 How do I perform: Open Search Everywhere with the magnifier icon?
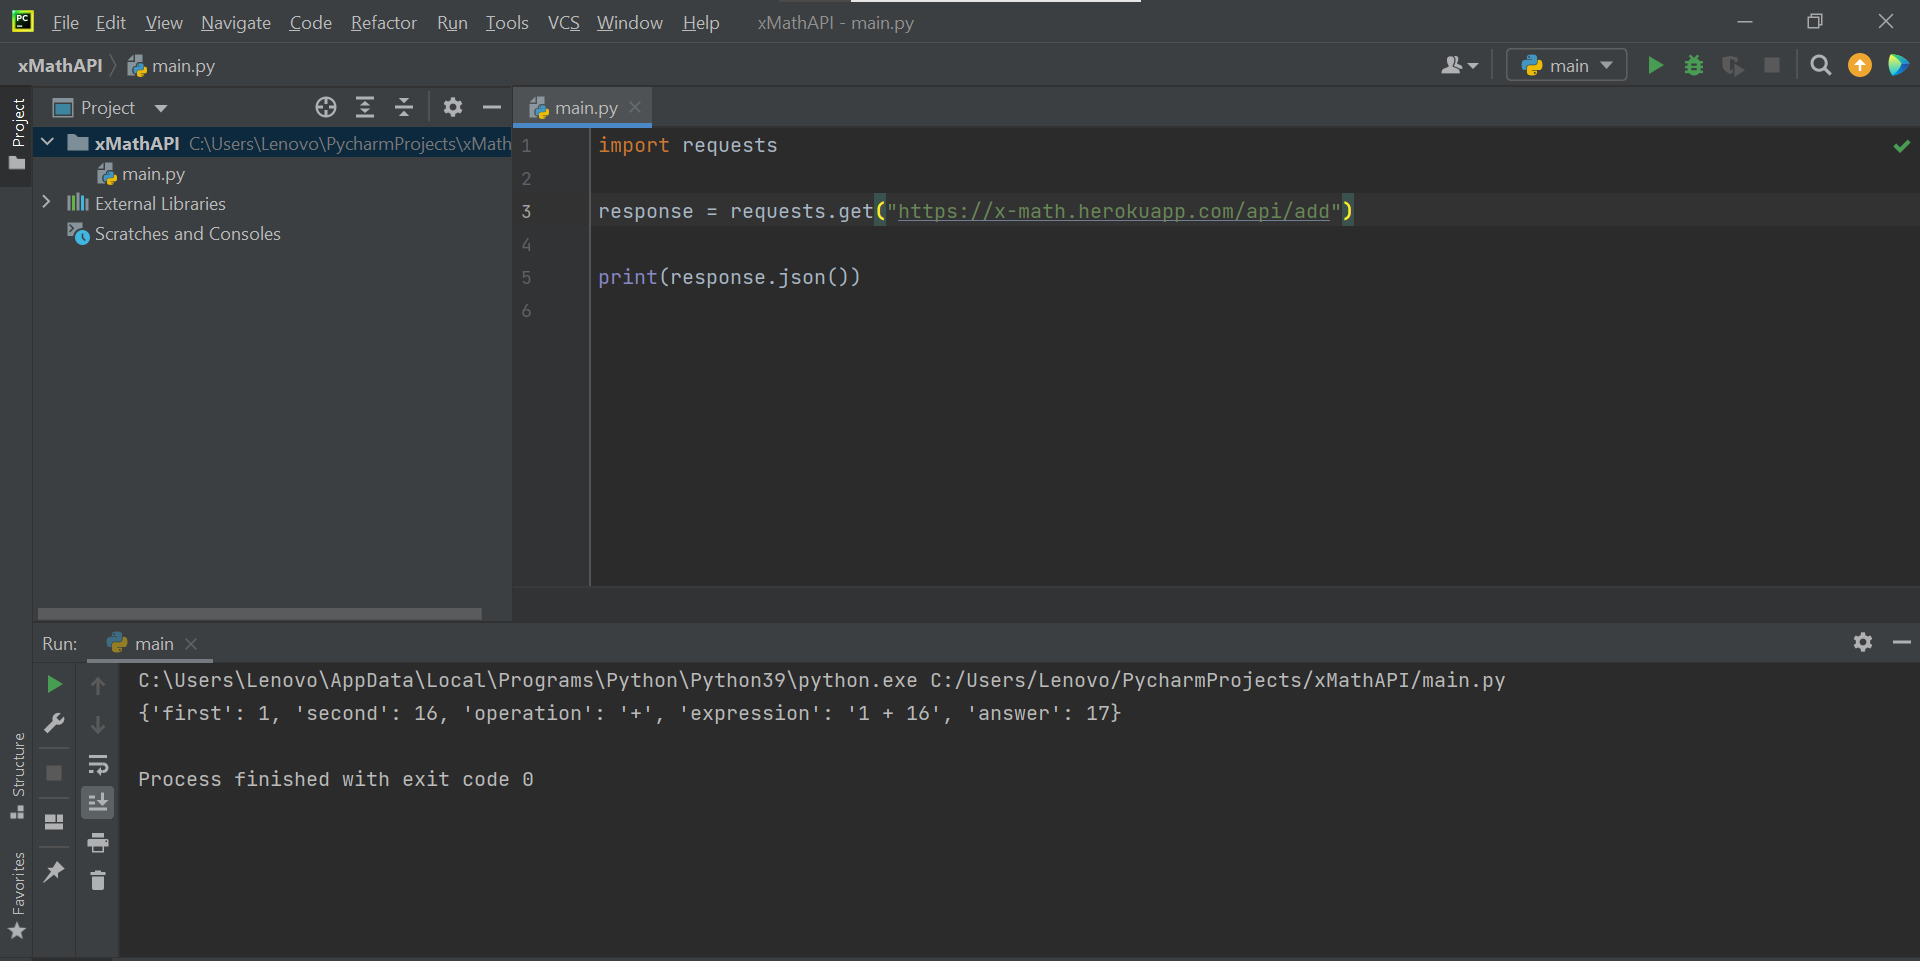click(1820, 65)
